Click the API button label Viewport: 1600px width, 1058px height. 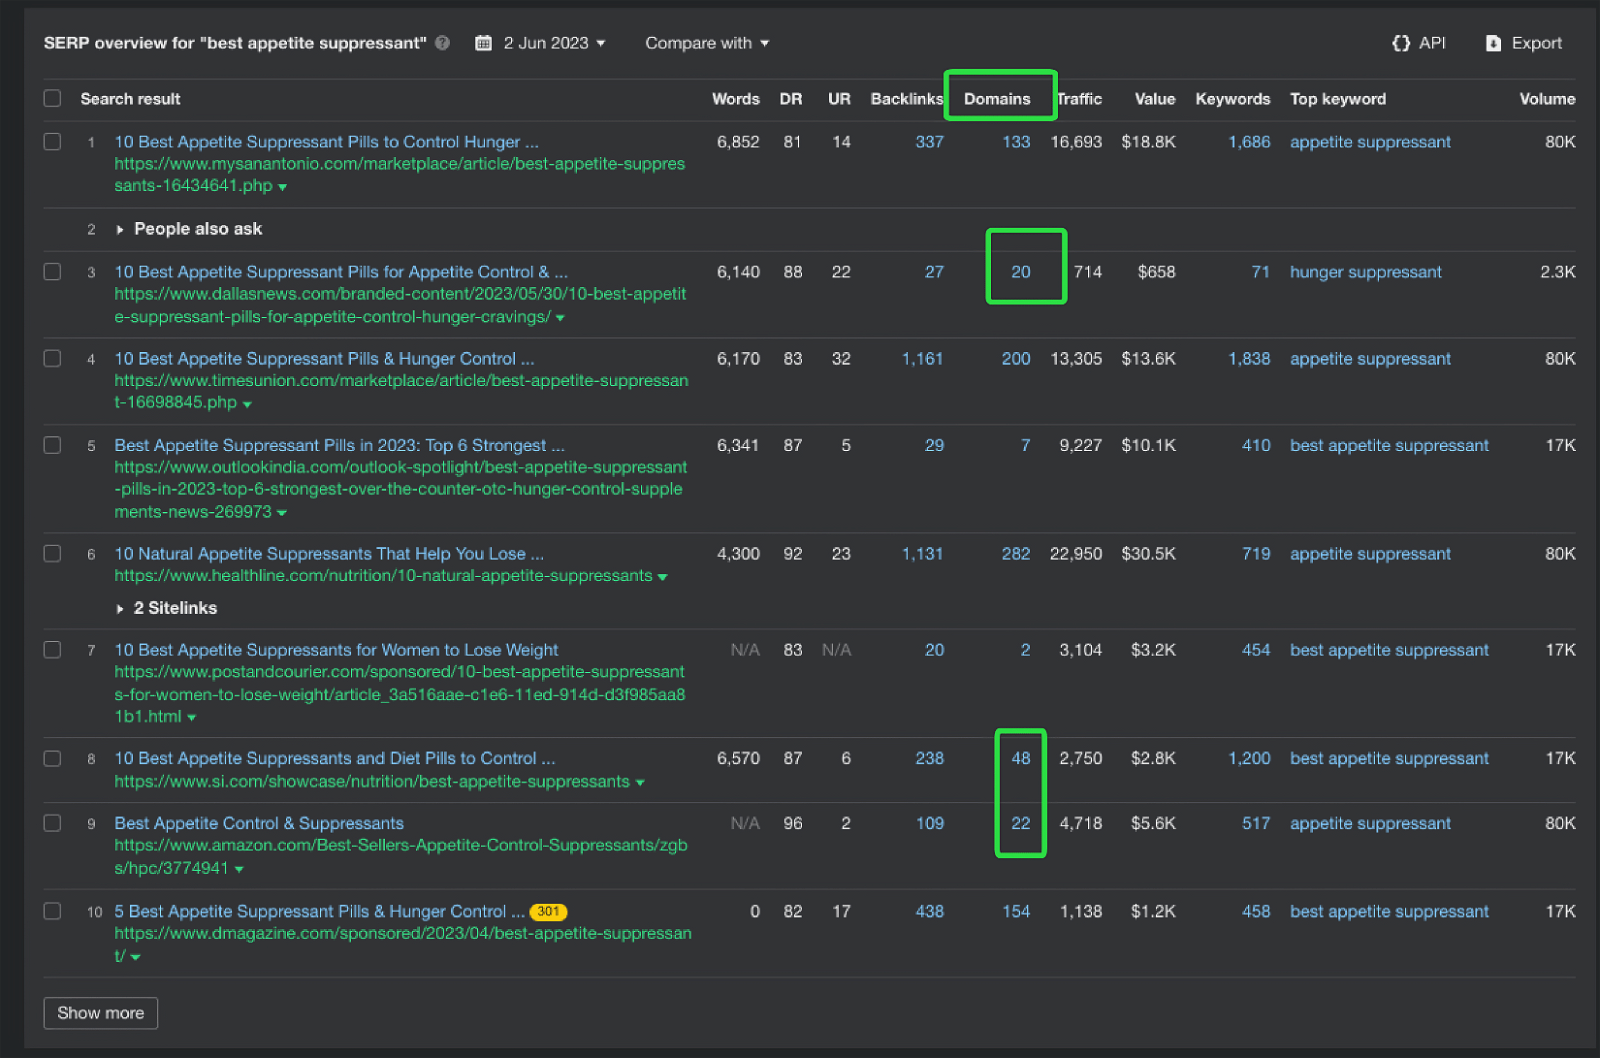coord(1432,43)
